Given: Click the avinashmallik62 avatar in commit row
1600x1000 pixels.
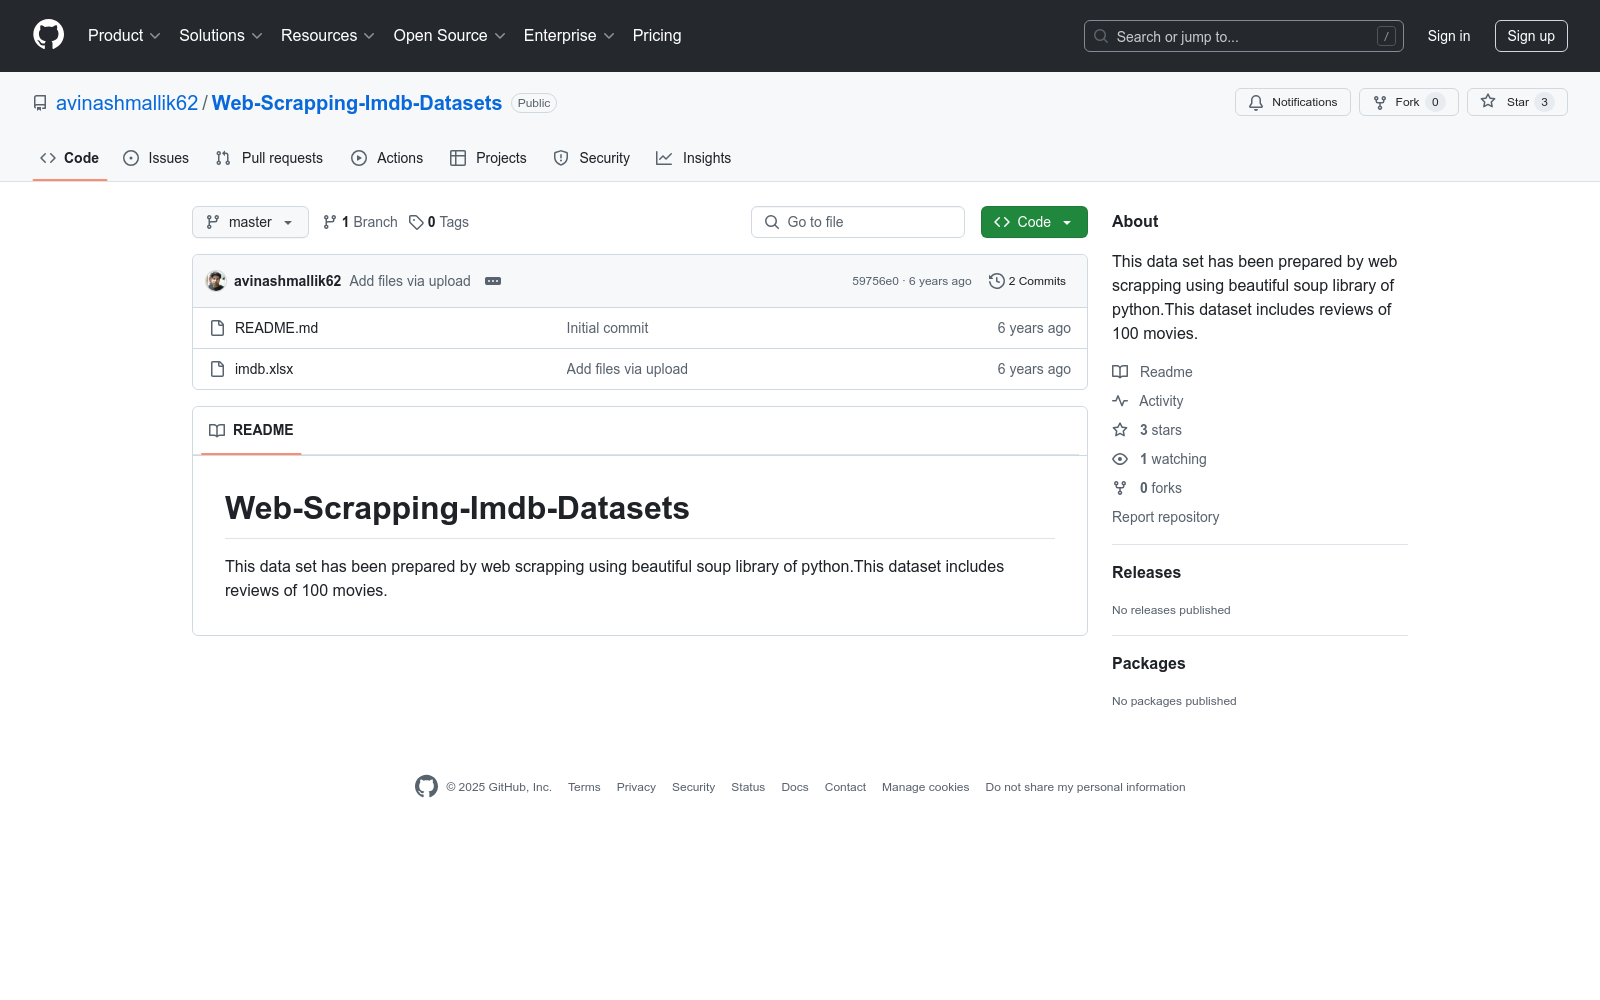Looking at the screenshot, I should pos(216,281).
